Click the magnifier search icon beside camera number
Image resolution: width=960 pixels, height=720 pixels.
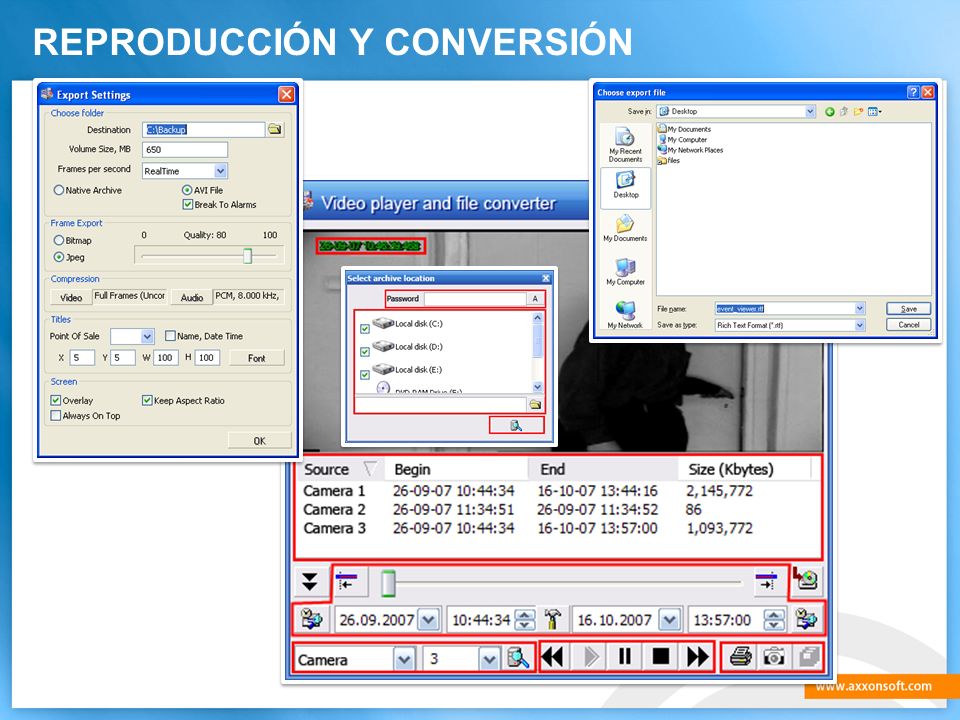click(518, 659)
